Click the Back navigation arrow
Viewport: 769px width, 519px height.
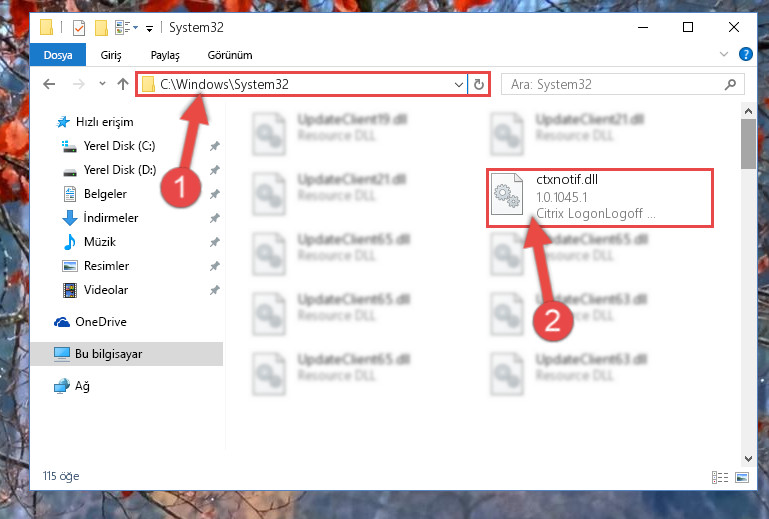[49, 84]
